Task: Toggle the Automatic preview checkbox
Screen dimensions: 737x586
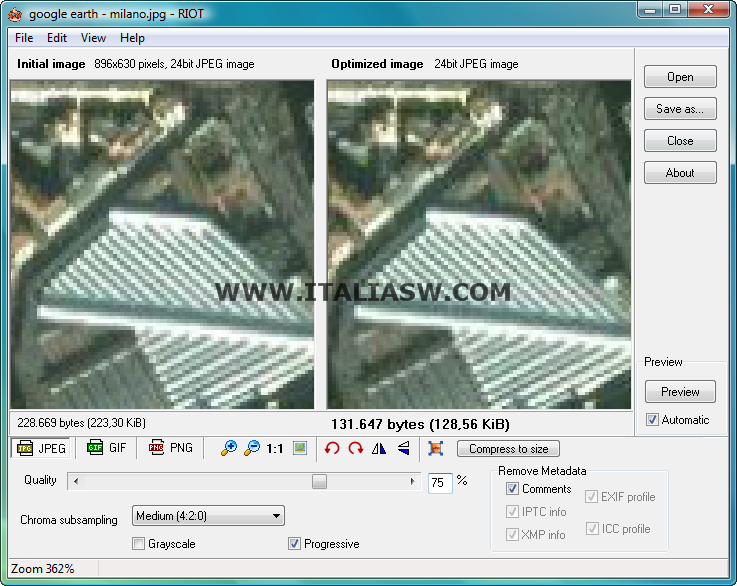Action: click(652, 420)
